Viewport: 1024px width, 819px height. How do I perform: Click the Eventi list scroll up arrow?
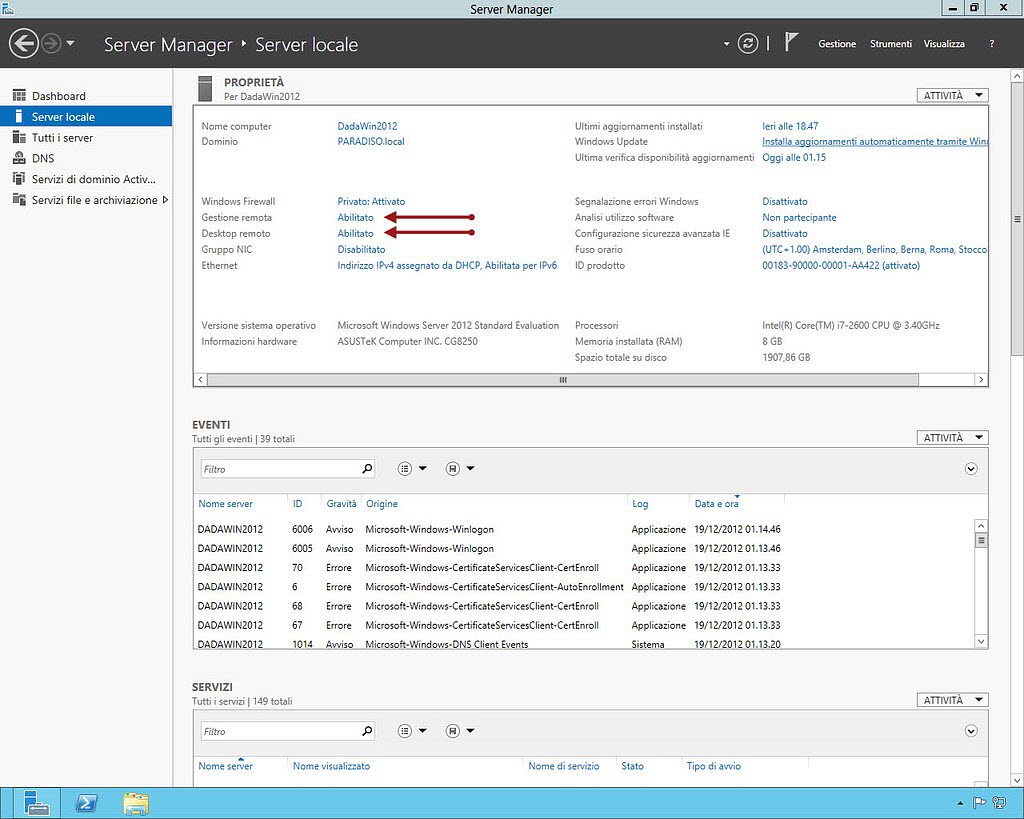pyautogui.click(x=981, y=526)
